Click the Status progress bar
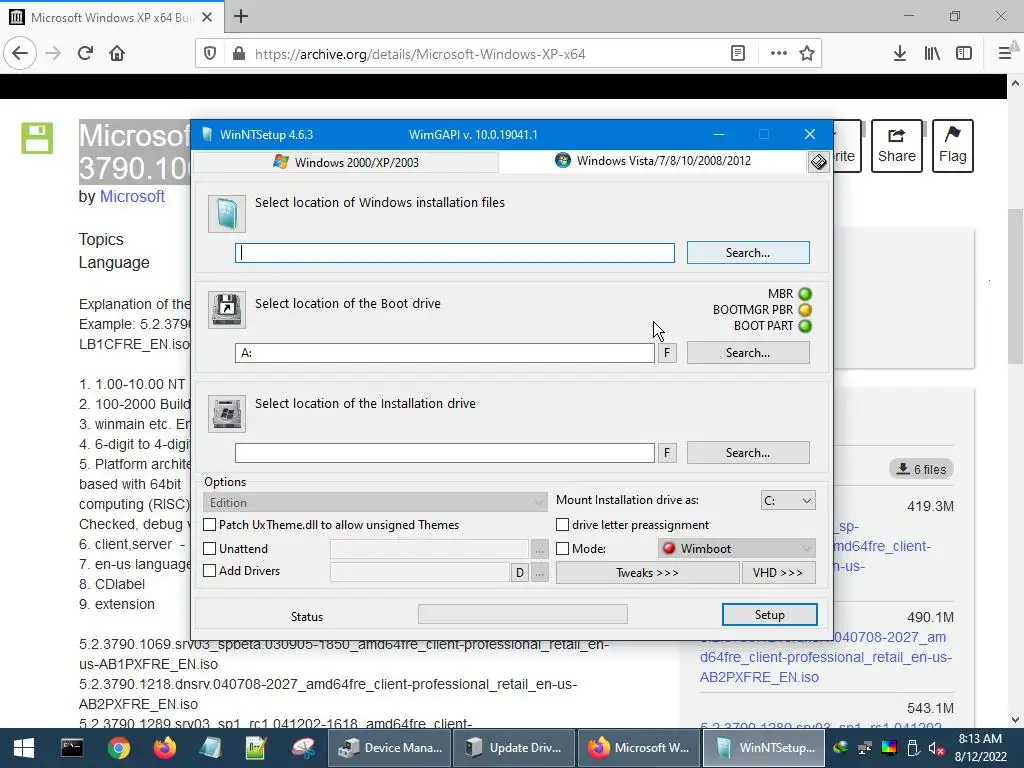The image size is (1024, 768). [522, 614]
